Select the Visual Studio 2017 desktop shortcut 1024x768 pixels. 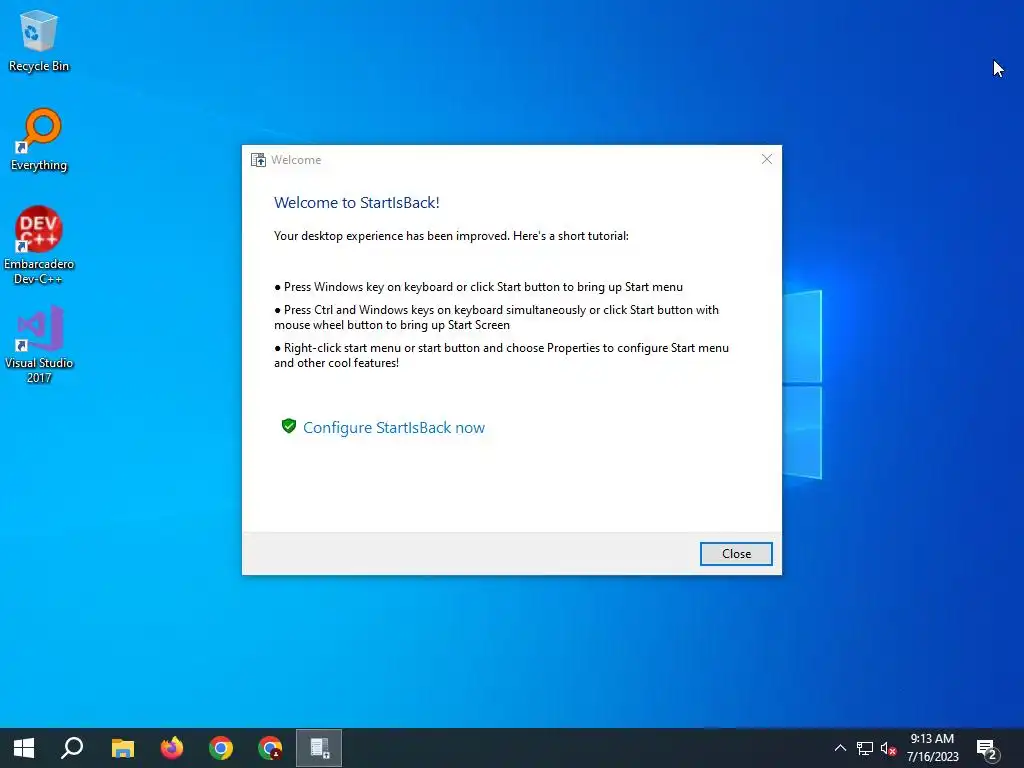coord(39,344)
